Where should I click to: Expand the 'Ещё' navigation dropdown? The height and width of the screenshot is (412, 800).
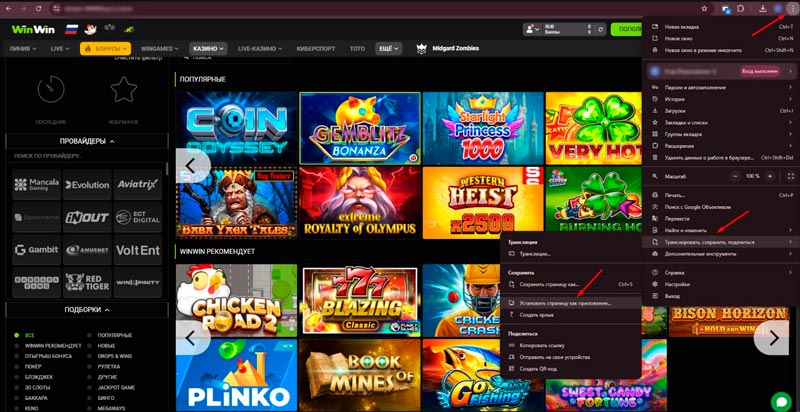point(387,48)
